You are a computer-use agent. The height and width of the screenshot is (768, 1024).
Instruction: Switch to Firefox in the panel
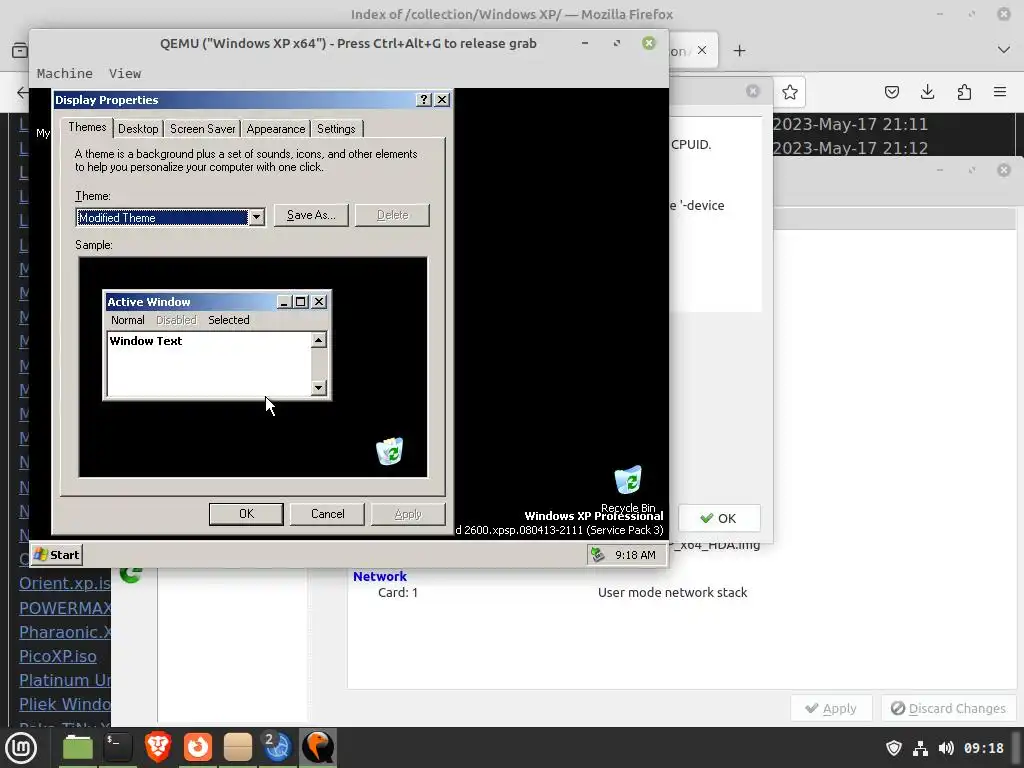click(x=197, y=748)
